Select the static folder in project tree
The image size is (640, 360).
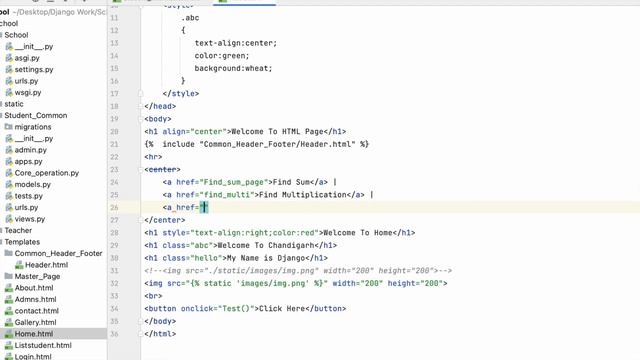pos(14,104)
